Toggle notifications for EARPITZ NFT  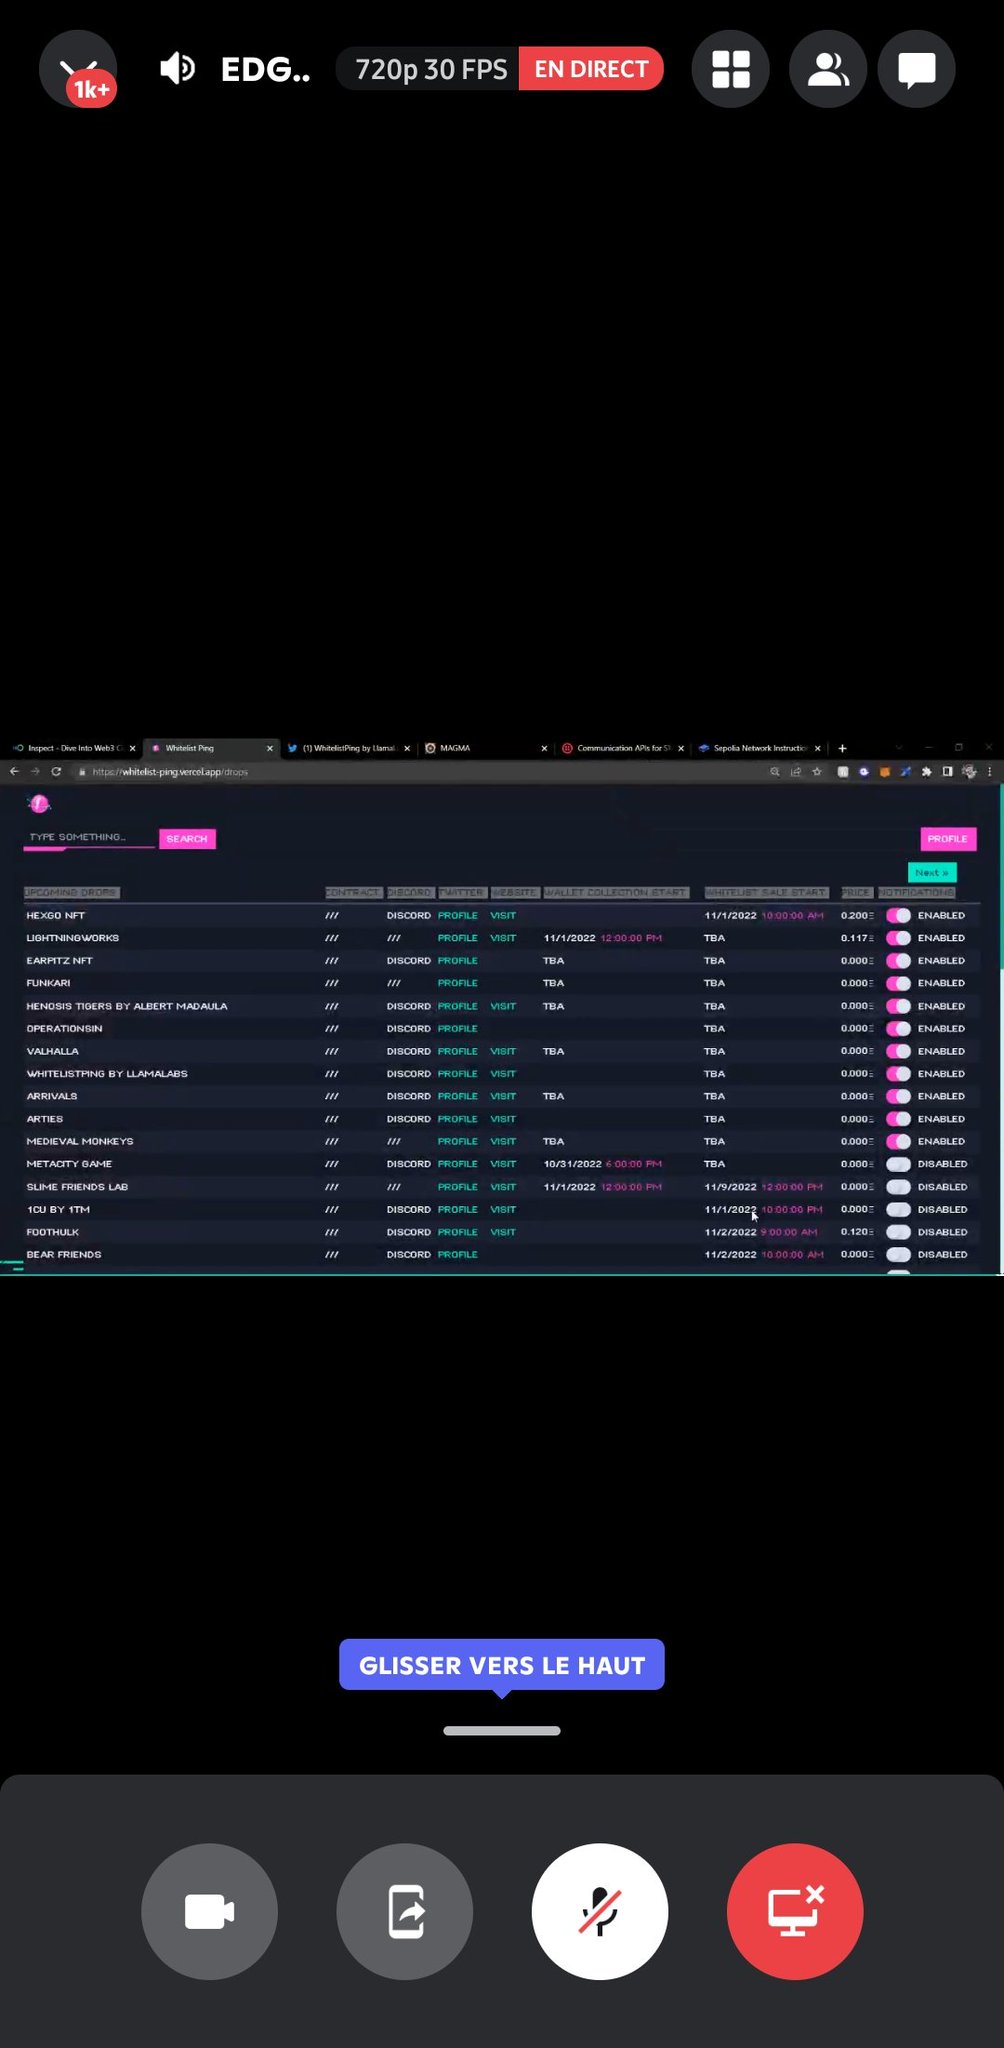(x=898, y=960)
